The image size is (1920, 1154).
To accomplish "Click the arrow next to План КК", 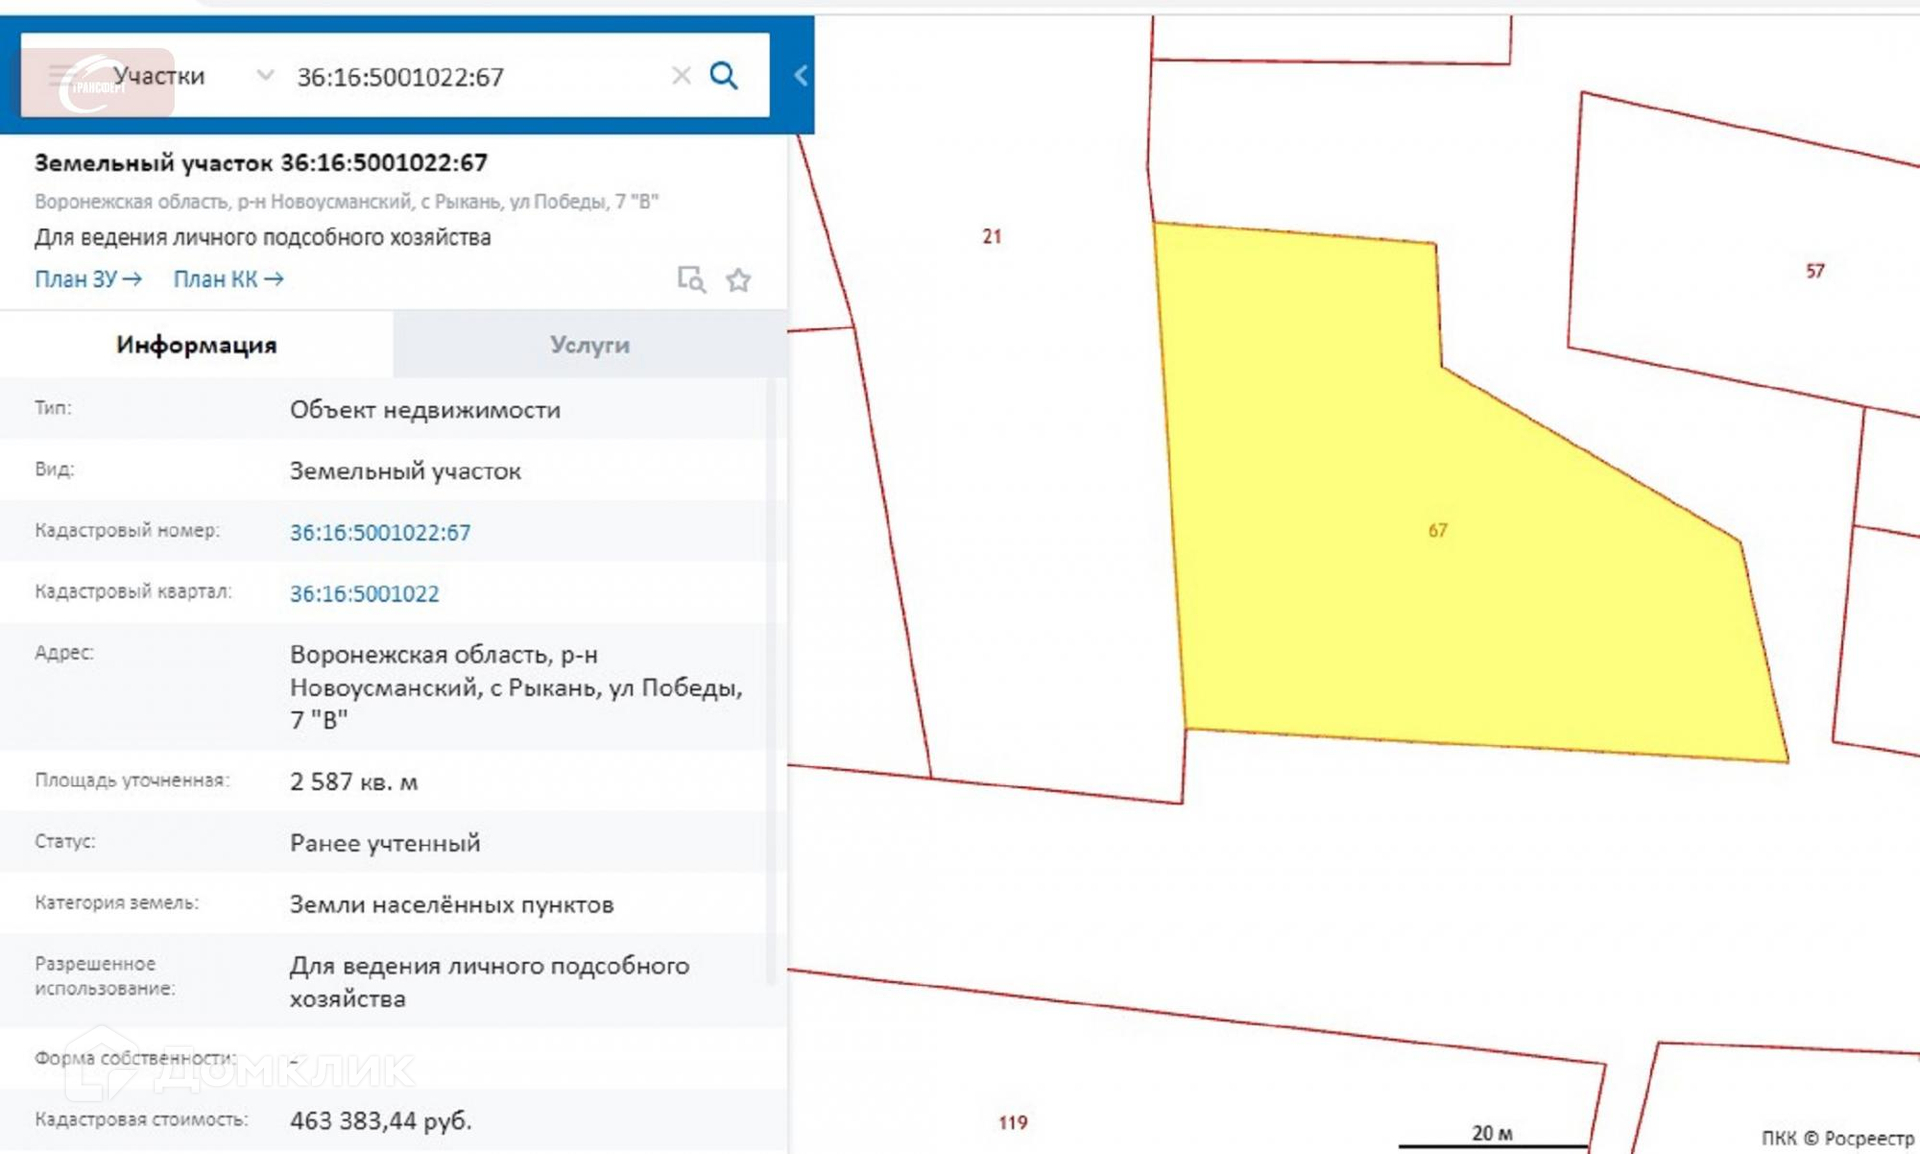I will click(274, 280).
